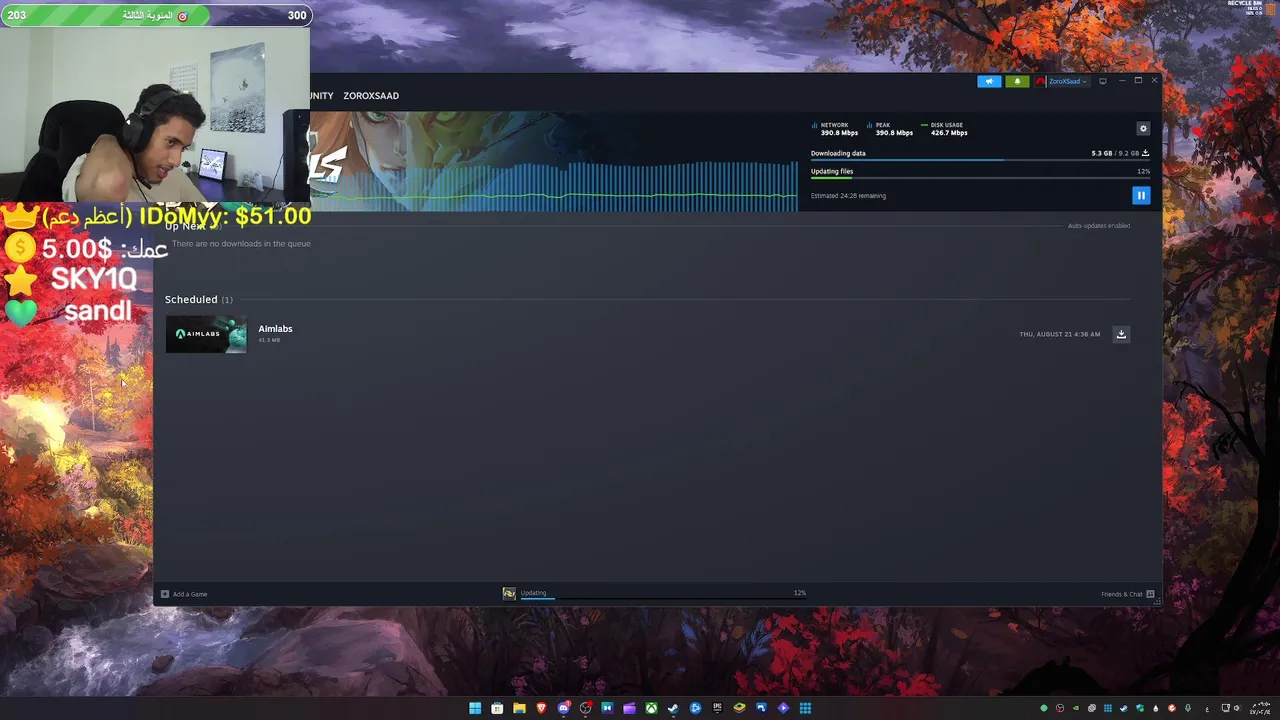Open the Windows Start menu
1280x720 pixels.
tap(475, 708)
